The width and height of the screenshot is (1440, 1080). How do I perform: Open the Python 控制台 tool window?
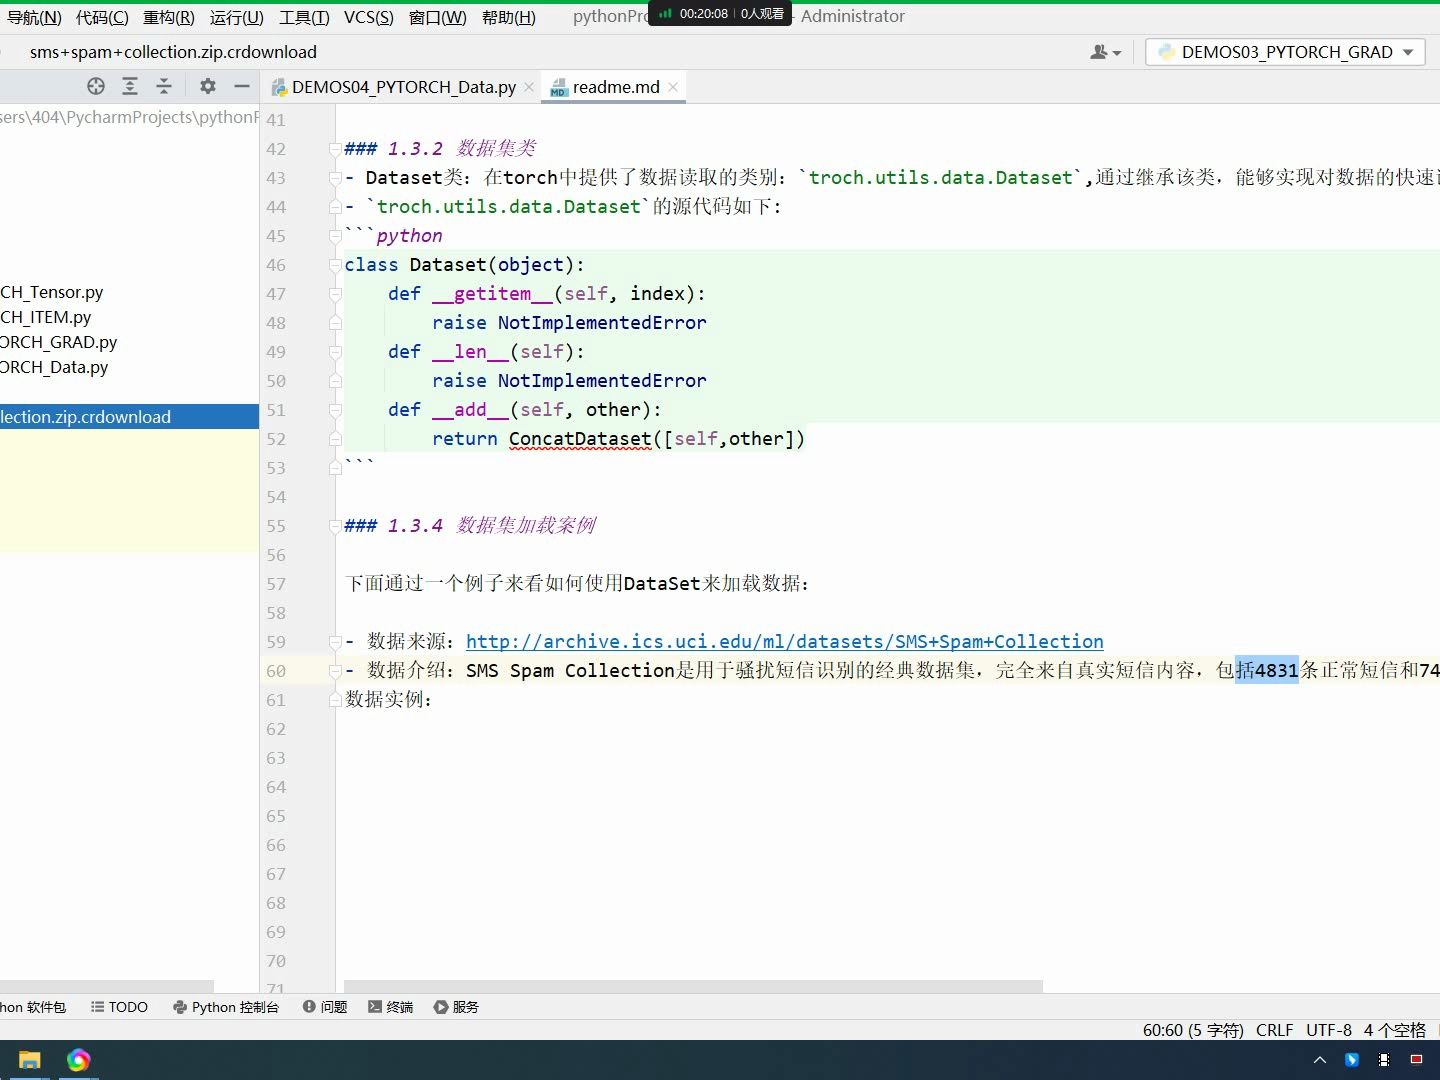click(x=226, y=1007)
